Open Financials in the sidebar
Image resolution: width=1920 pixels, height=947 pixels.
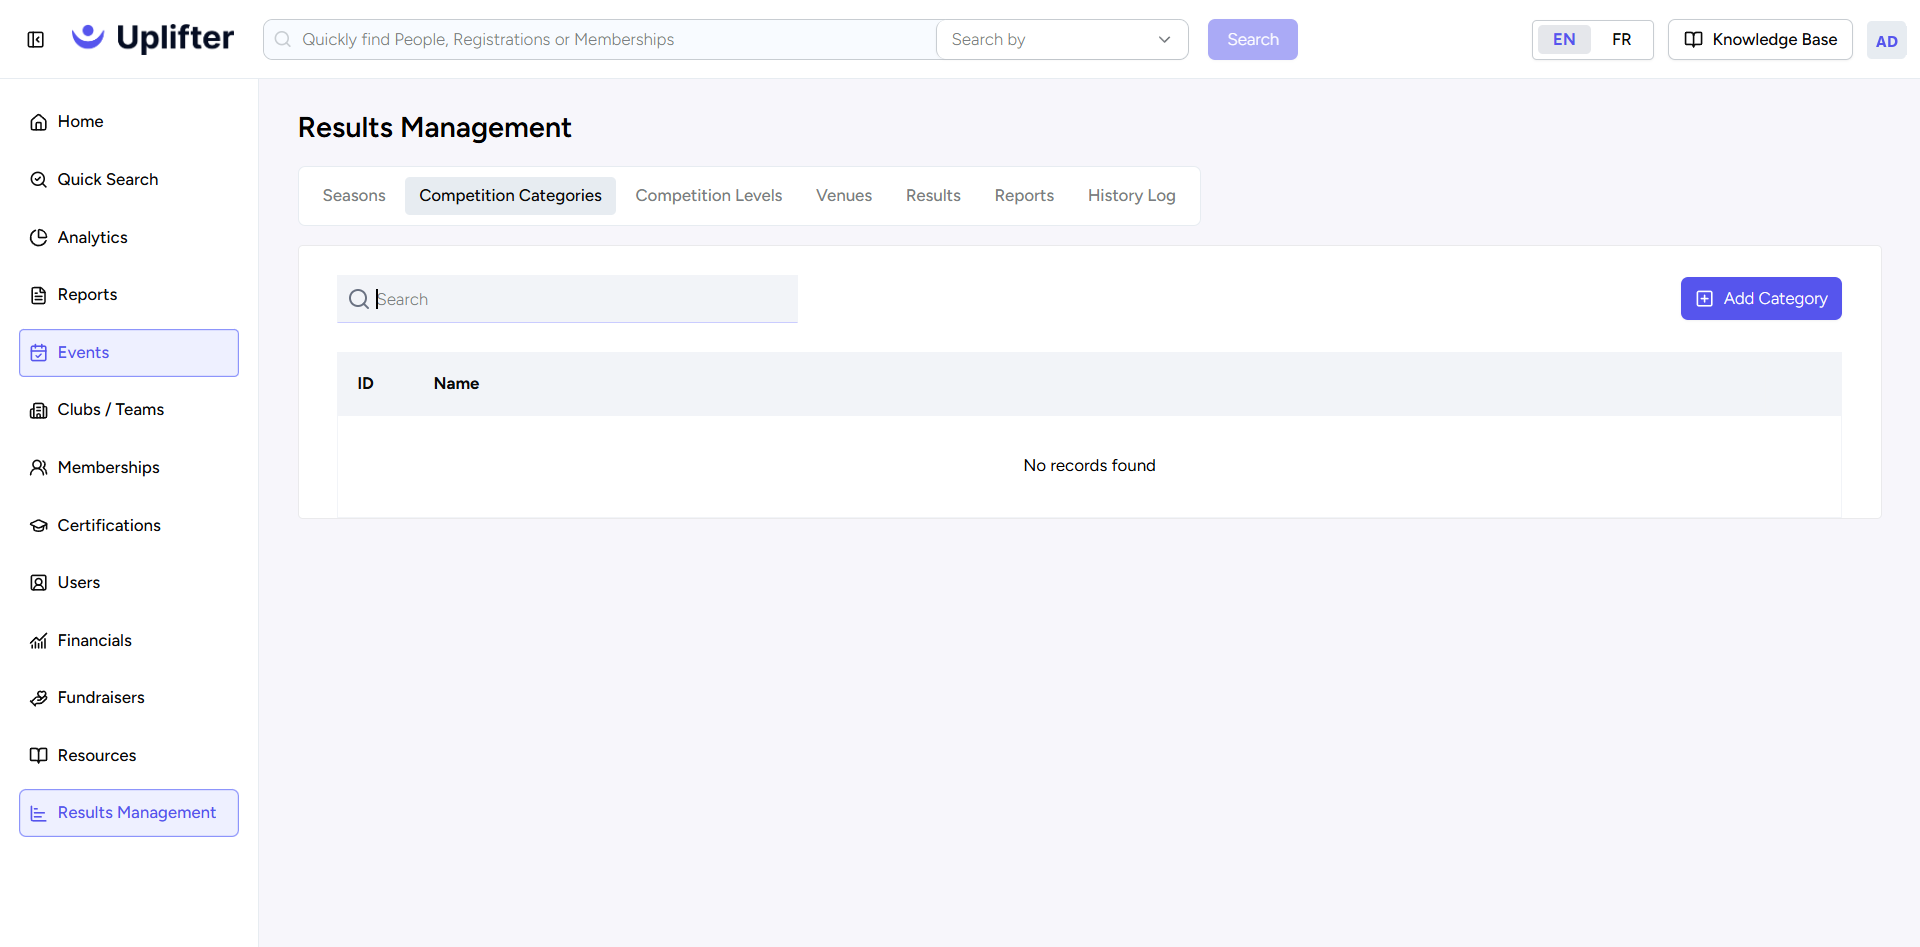[129, 641]
